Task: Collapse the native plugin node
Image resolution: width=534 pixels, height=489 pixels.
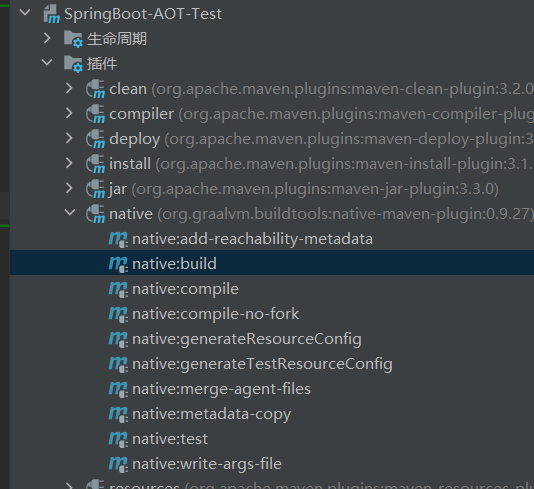Action: point(70,212)
